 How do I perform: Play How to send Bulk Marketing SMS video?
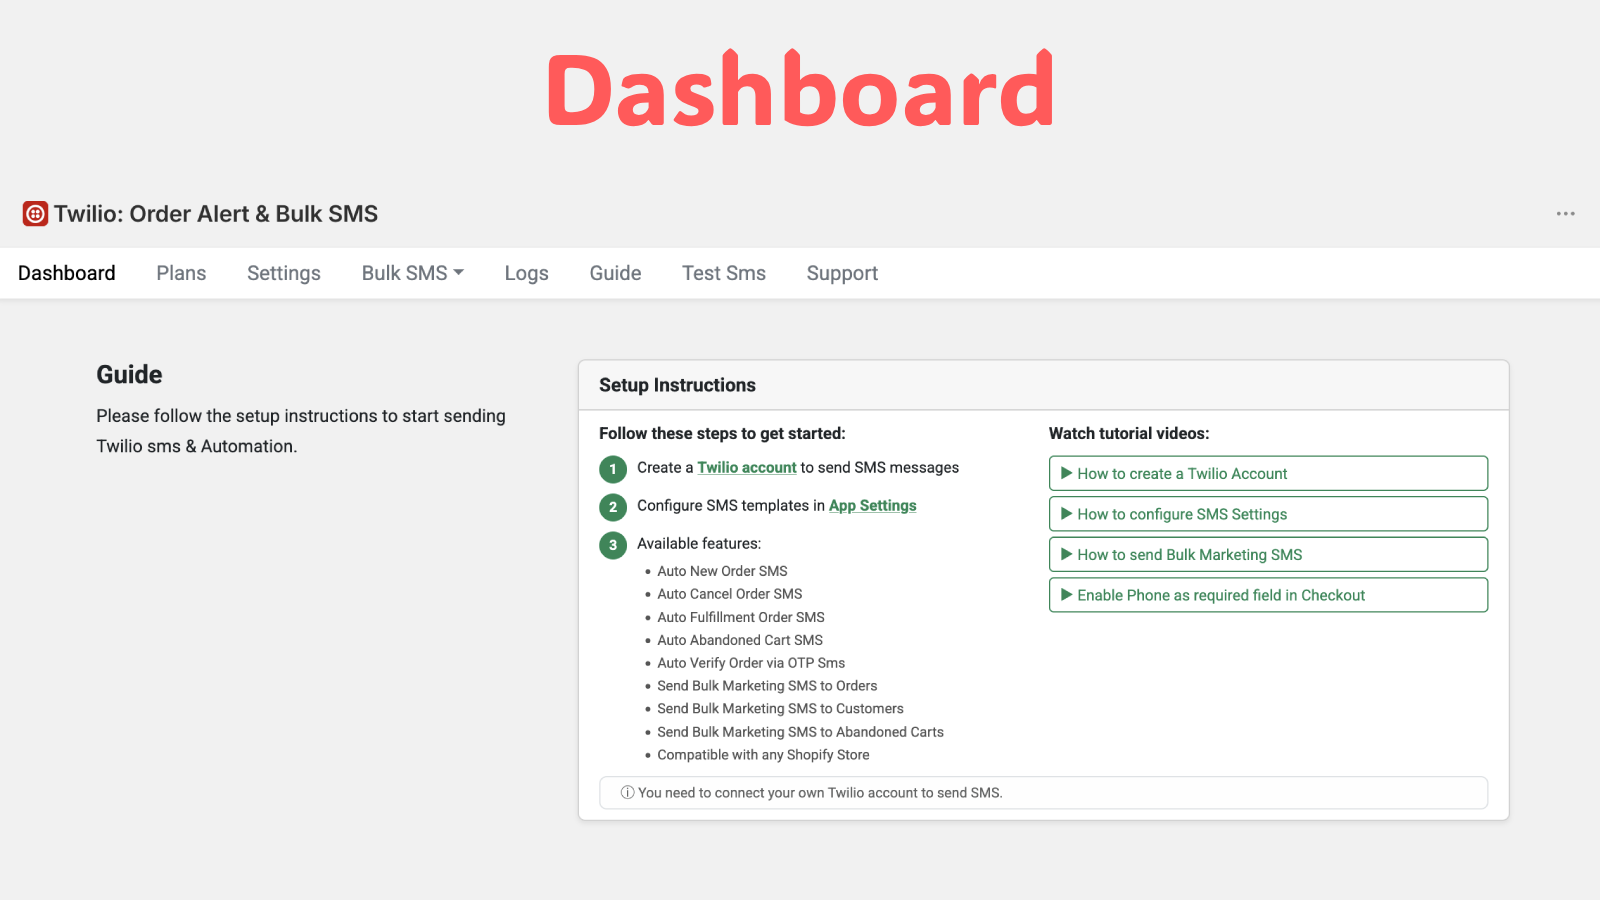[1268, 554]
